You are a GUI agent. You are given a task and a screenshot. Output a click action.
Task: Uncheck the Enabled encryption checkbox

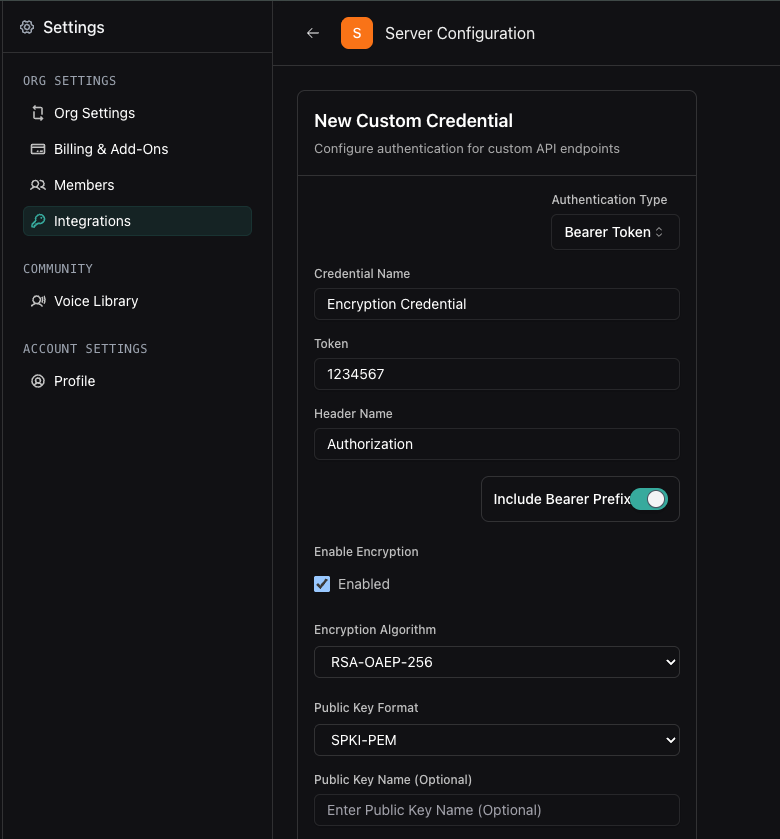coord(322,584)
